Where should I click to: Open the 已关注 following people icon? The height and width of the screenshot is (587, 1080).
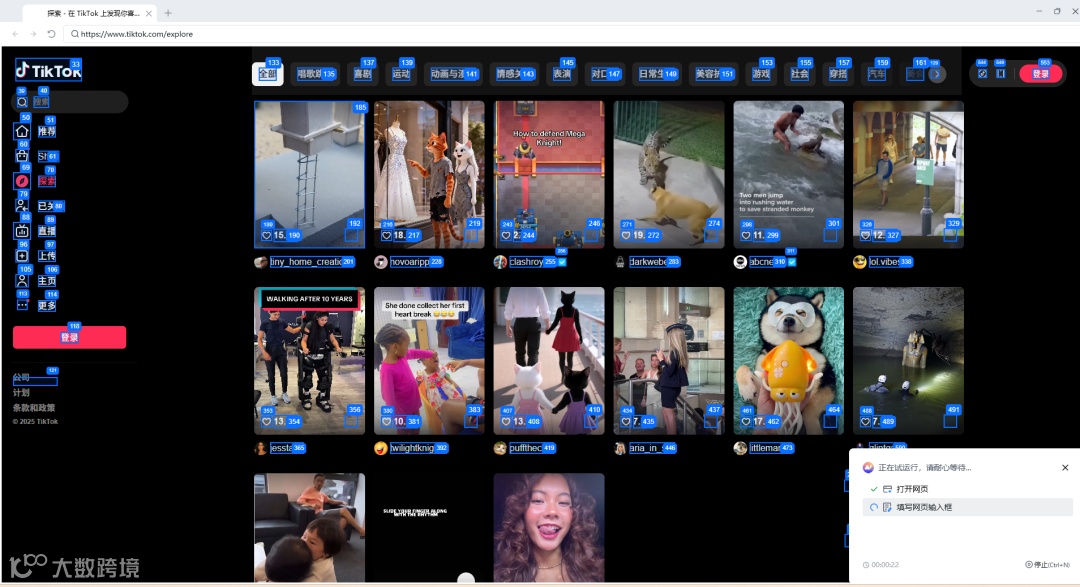(22, 205)
